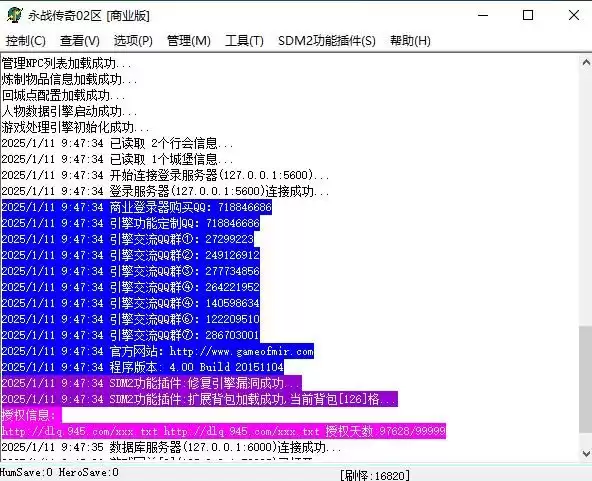This screenshot has height=481, width=592.
Task: Open the SDM2功能插件(S) menu
Action: (x=327, y=40)
